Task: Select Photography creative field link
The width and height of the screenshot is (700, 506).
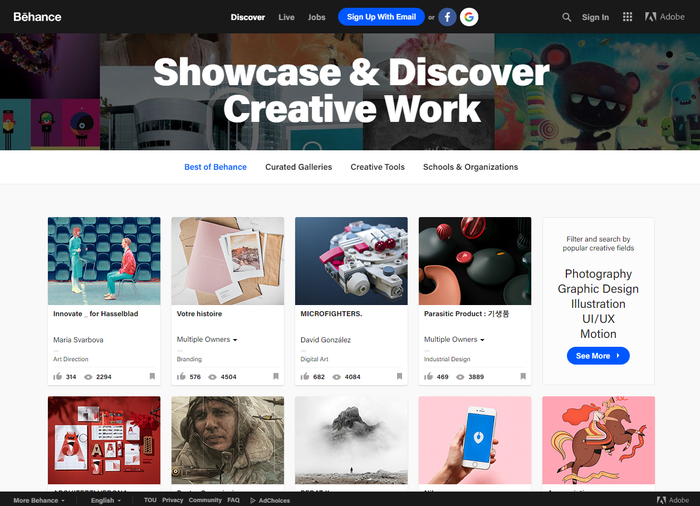Action: tap(598, 274)
